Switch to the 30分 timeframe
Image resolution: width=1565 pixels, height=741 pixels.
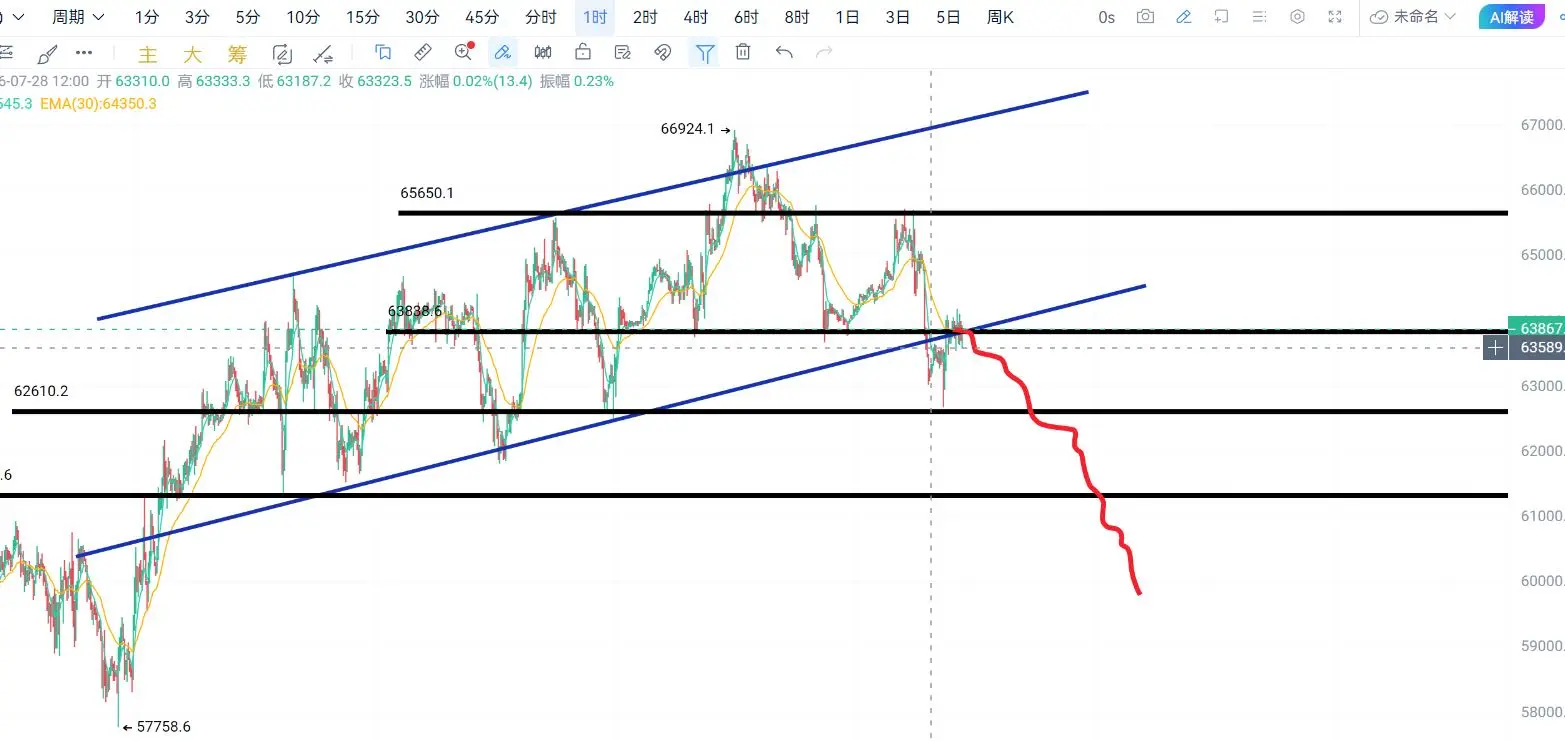click(422, 17)
